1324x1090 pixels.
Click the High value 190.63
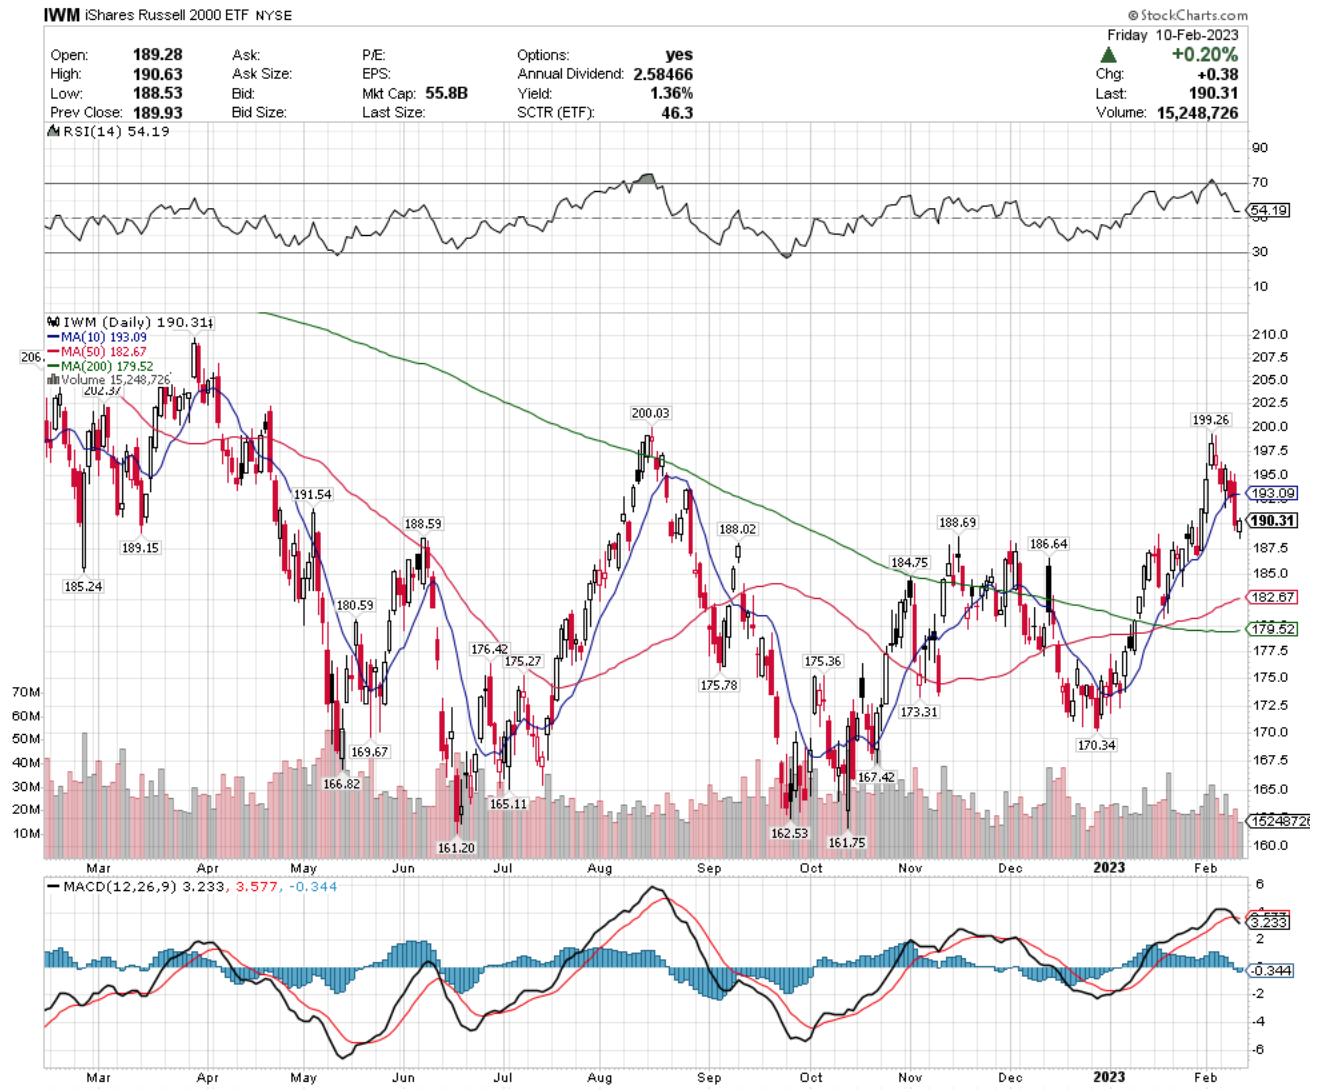(158, 74)
